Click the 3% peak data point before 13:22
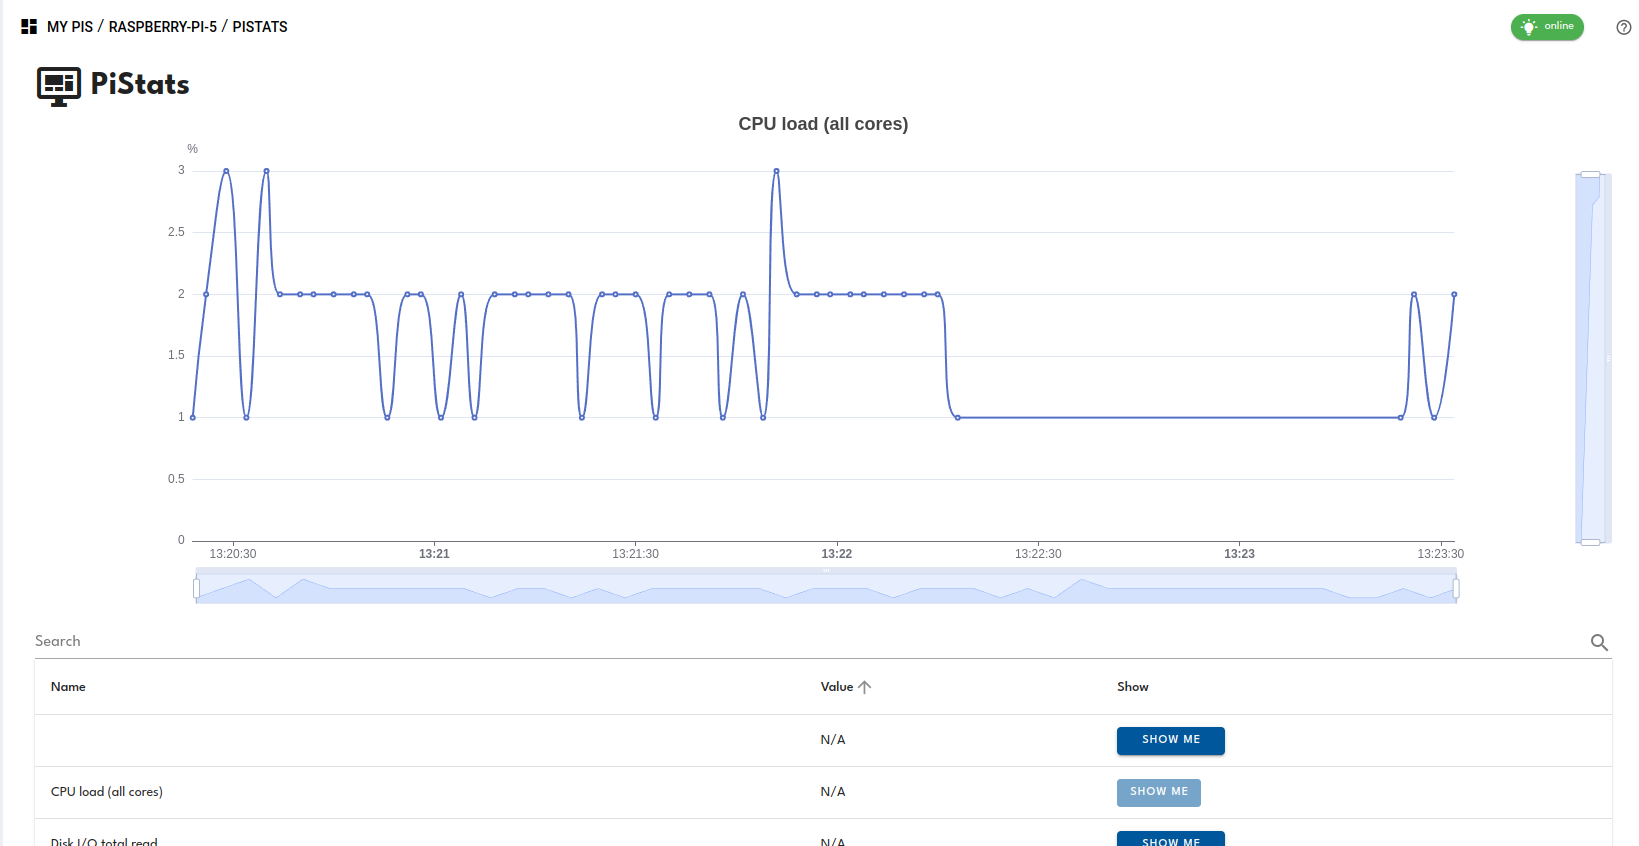 click(x=776, y=171)
